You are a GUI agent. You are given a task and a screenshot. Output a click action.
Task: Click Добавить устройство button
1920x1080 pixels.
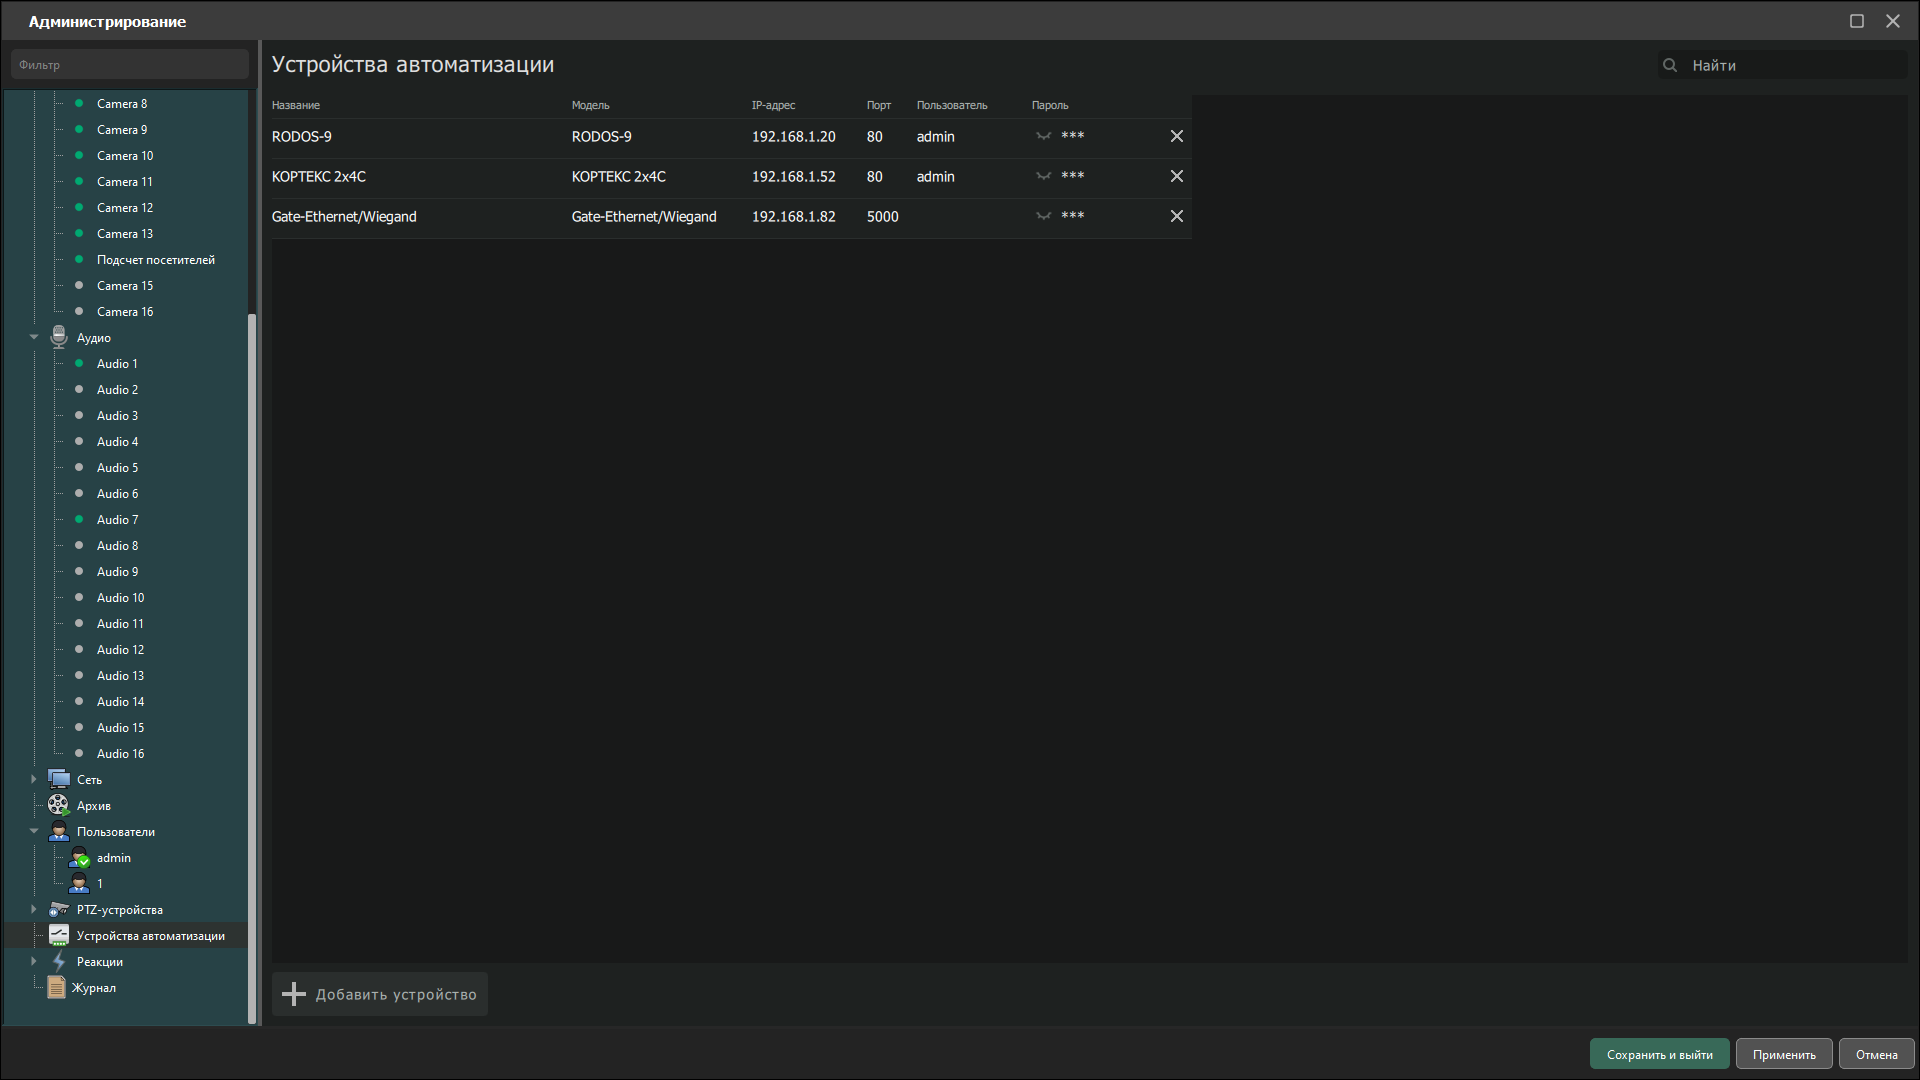(380, 994)
